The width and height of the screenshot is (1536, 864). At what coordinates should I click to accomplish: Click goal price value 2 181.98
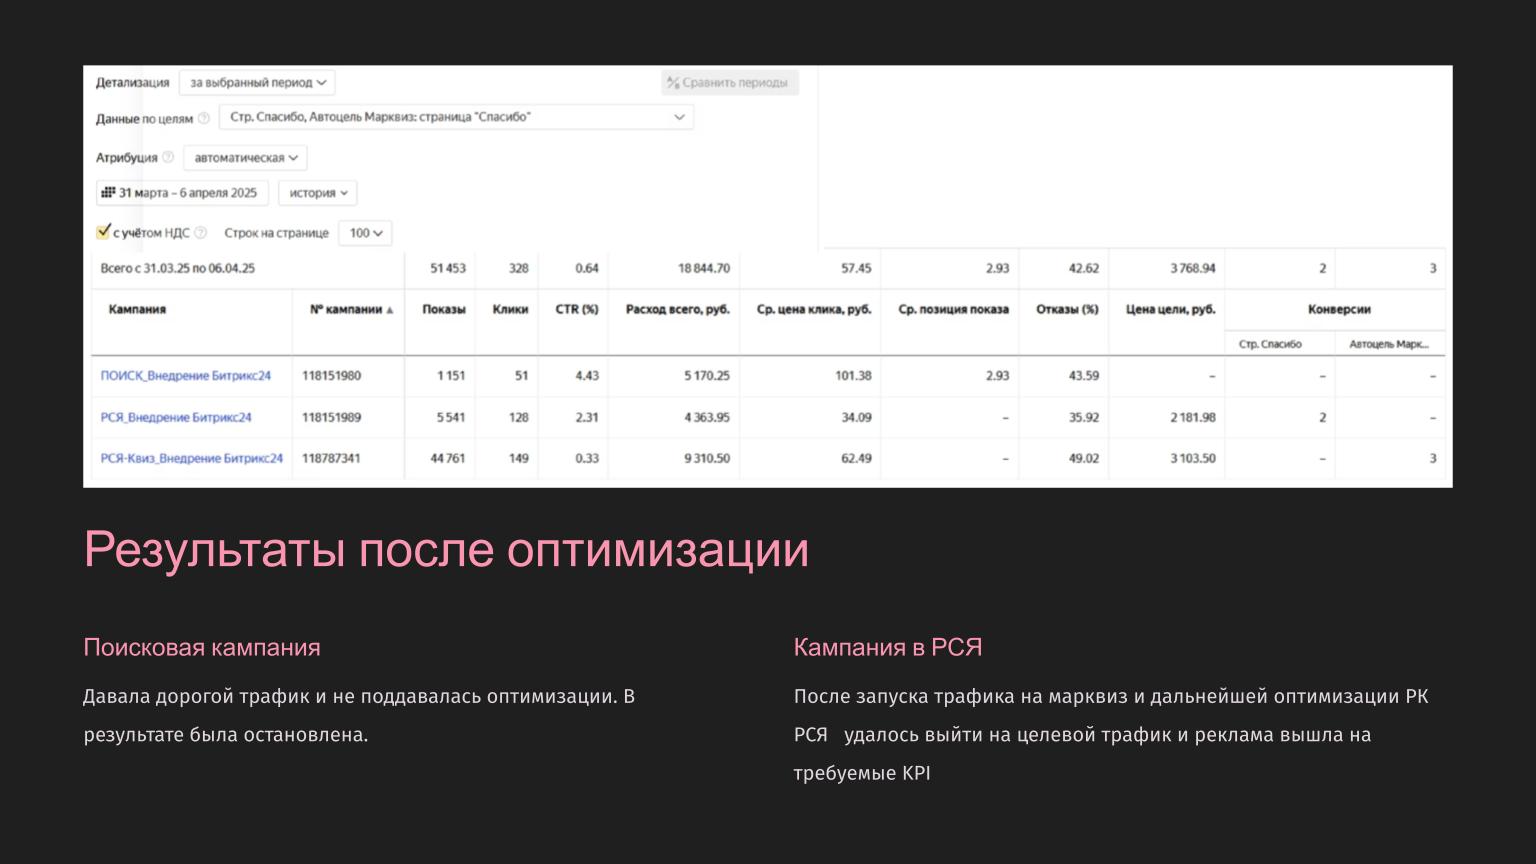point(1193,418)
